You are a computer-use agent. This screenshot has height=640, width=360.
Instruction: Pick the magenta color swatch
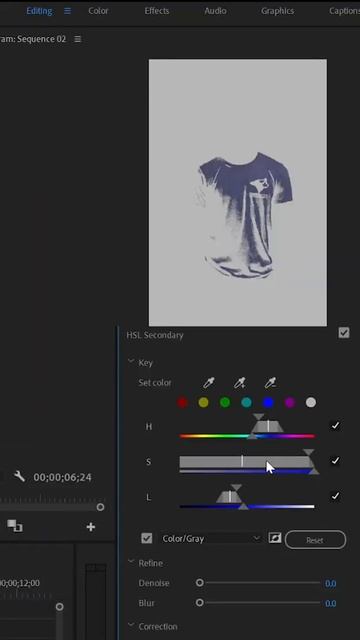(x=289, y=403)
